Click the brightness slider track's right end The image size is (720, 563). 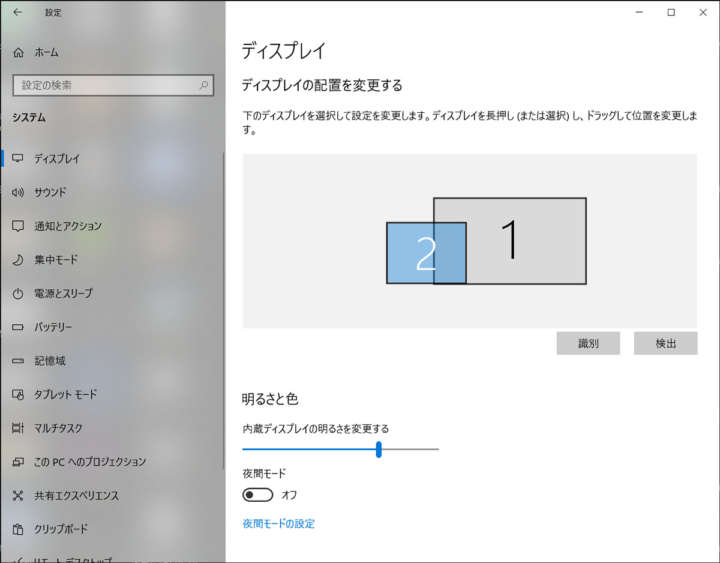click(437, 449)
